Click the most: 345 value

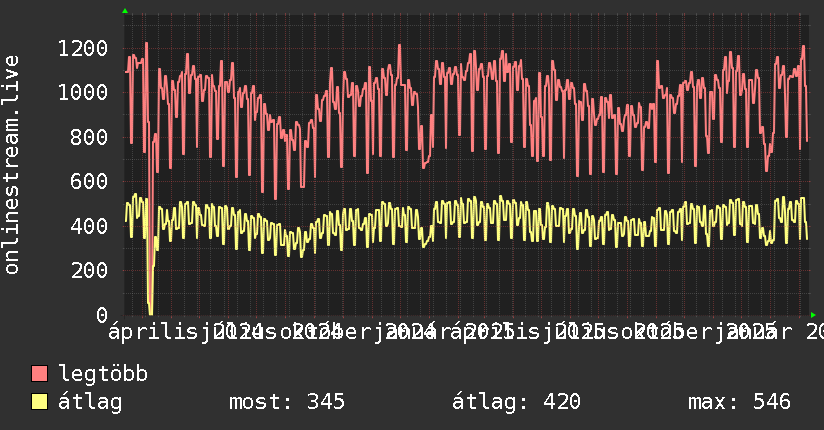[287, 402]
